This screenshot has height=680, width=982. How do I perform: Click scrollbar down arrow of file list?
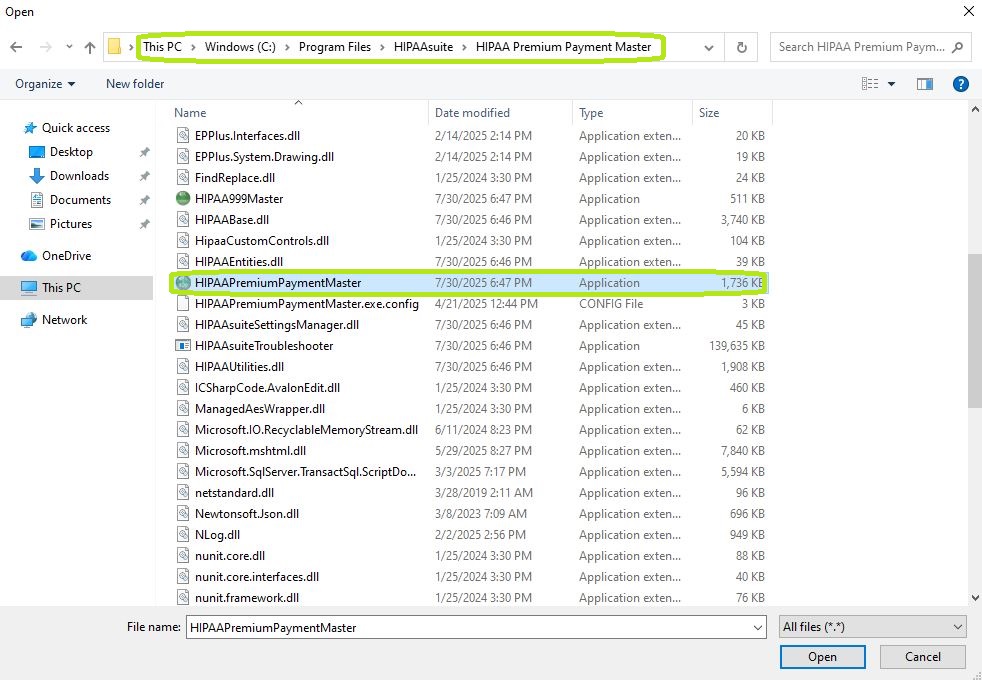[974, 598]
